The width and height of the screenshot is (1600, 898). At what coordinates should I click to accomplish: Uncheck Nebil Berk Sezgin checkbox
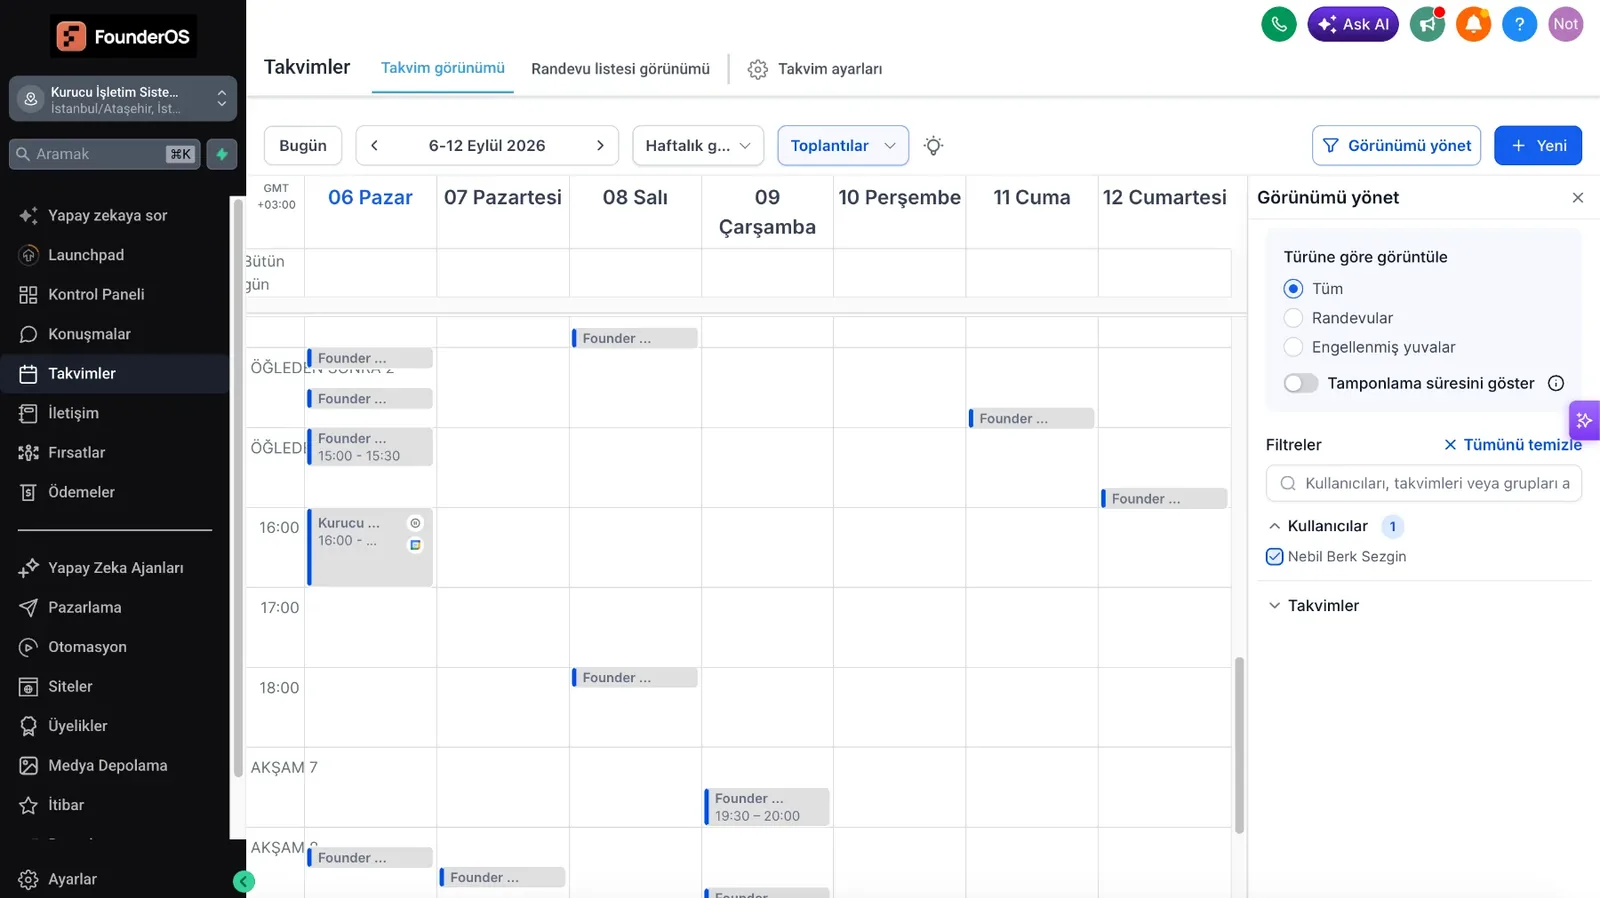coord(1274,557)
